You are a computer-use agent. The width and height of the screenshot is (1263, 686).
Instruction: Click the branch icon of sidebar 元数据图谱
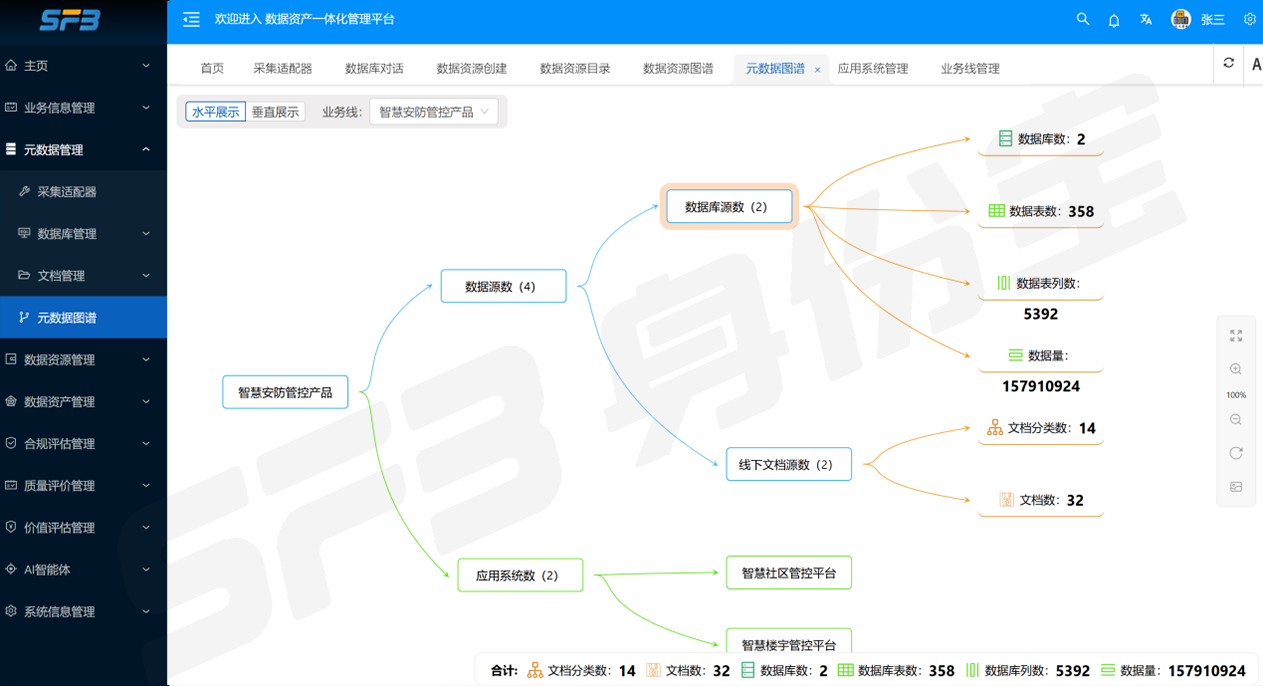click(x=25, y=317)
